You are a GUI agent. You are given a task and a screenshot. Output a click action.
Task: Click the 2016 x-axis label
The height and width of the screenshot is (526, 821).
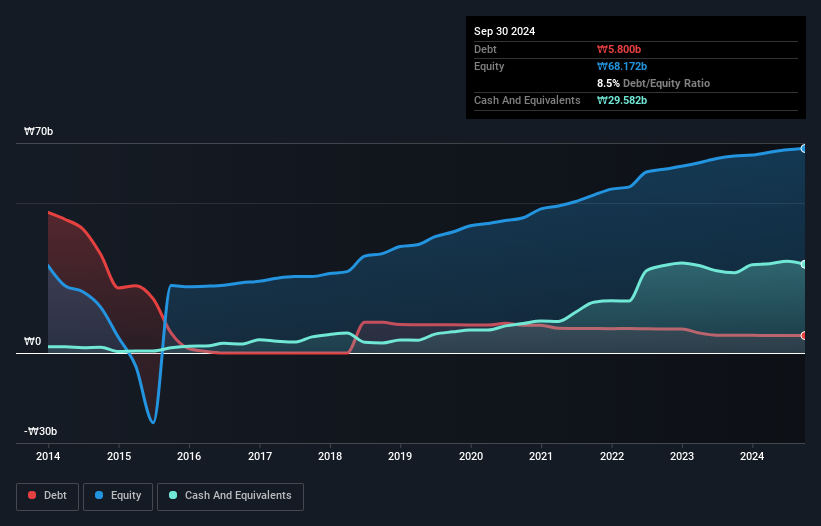coord(189,456)
